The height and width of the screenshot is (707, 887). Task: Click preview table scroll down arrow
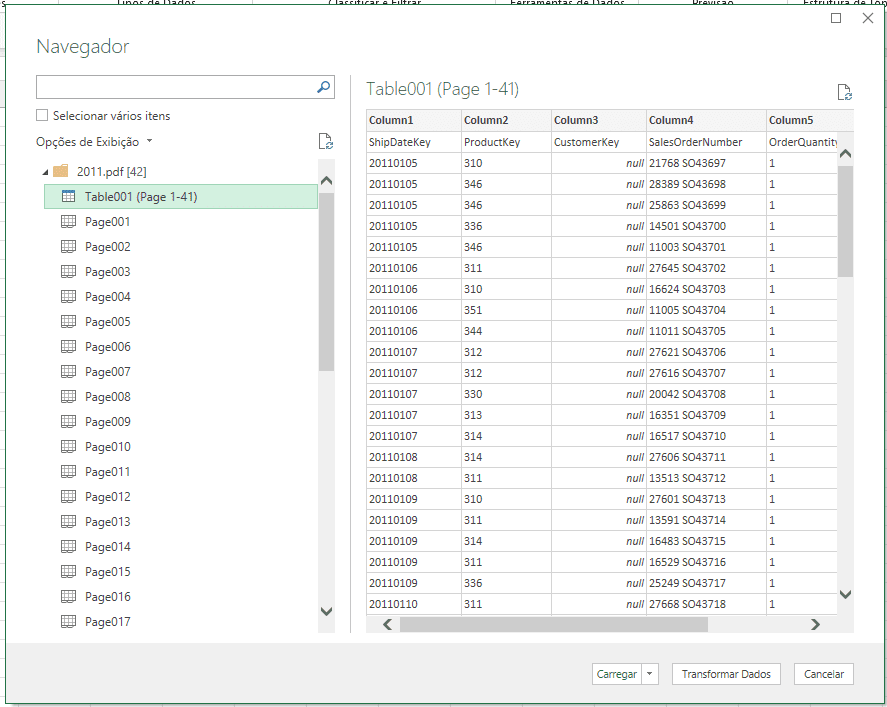(845, 594)
